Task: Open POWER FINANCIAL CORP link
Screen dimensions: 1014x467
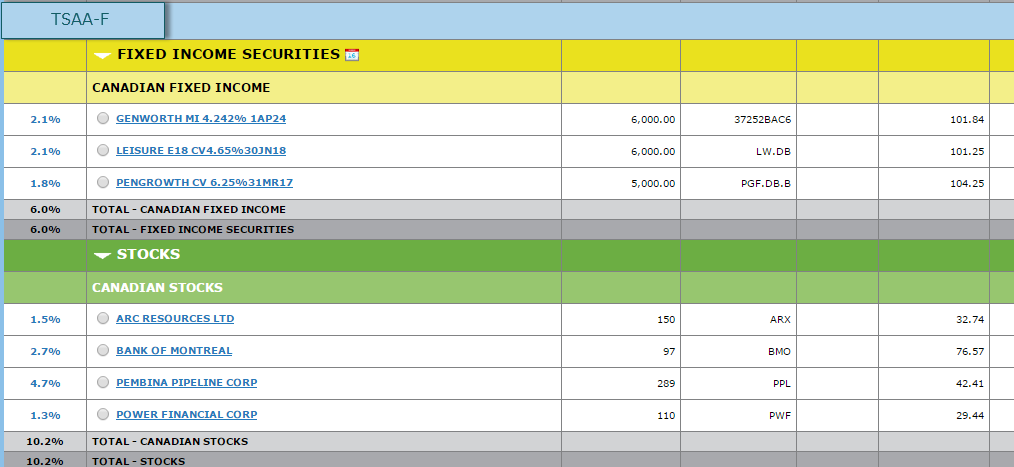Action: tap(186, 414)
